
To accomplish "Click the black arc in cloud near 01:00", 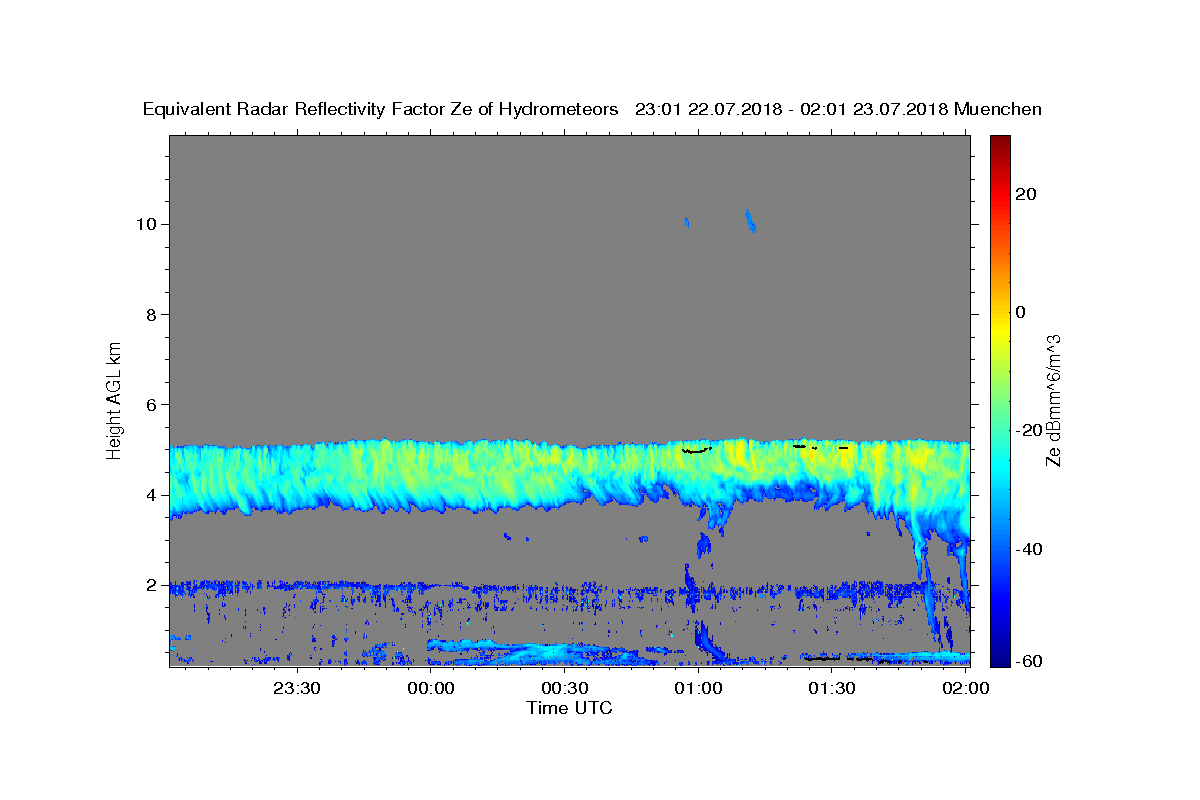I will point(696,450).
